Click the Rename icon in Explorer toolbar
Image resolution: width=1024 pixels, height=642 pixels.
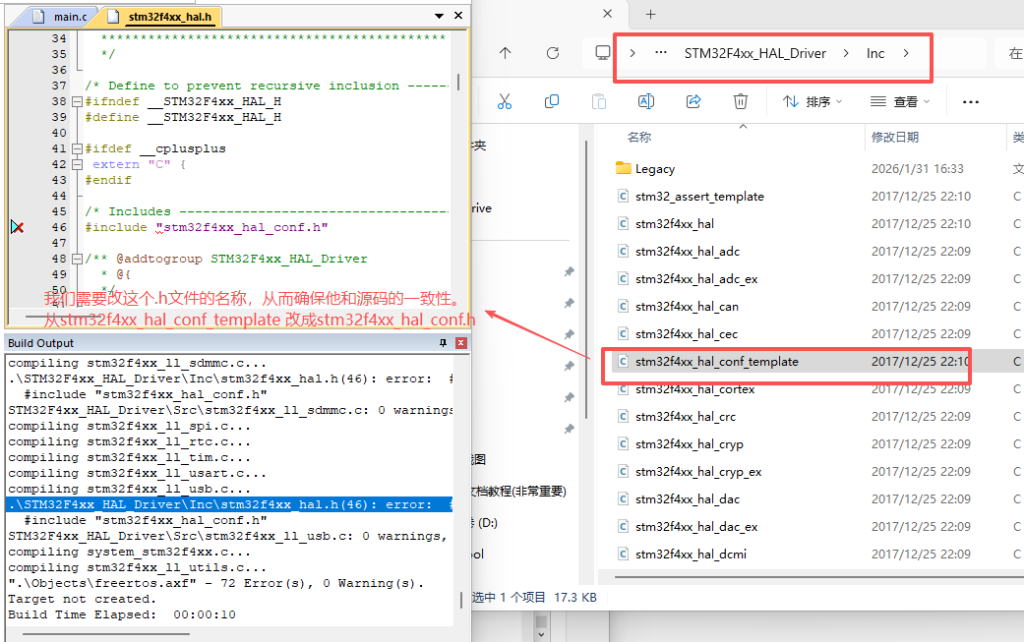click(x=646, y=101)
